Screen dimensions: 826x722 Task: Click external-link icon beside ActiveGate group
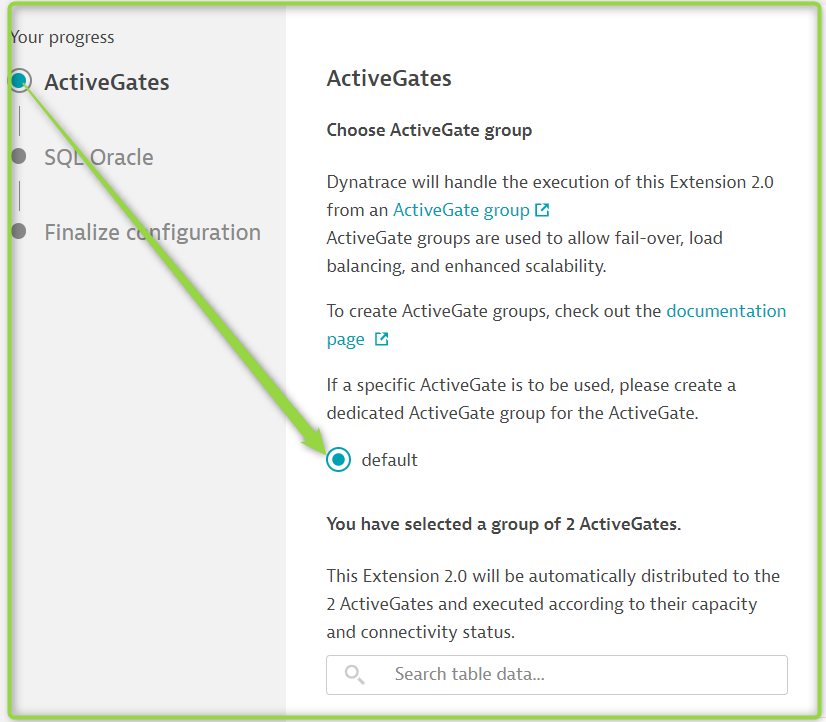pyautogui.click(x=542, y=210)
